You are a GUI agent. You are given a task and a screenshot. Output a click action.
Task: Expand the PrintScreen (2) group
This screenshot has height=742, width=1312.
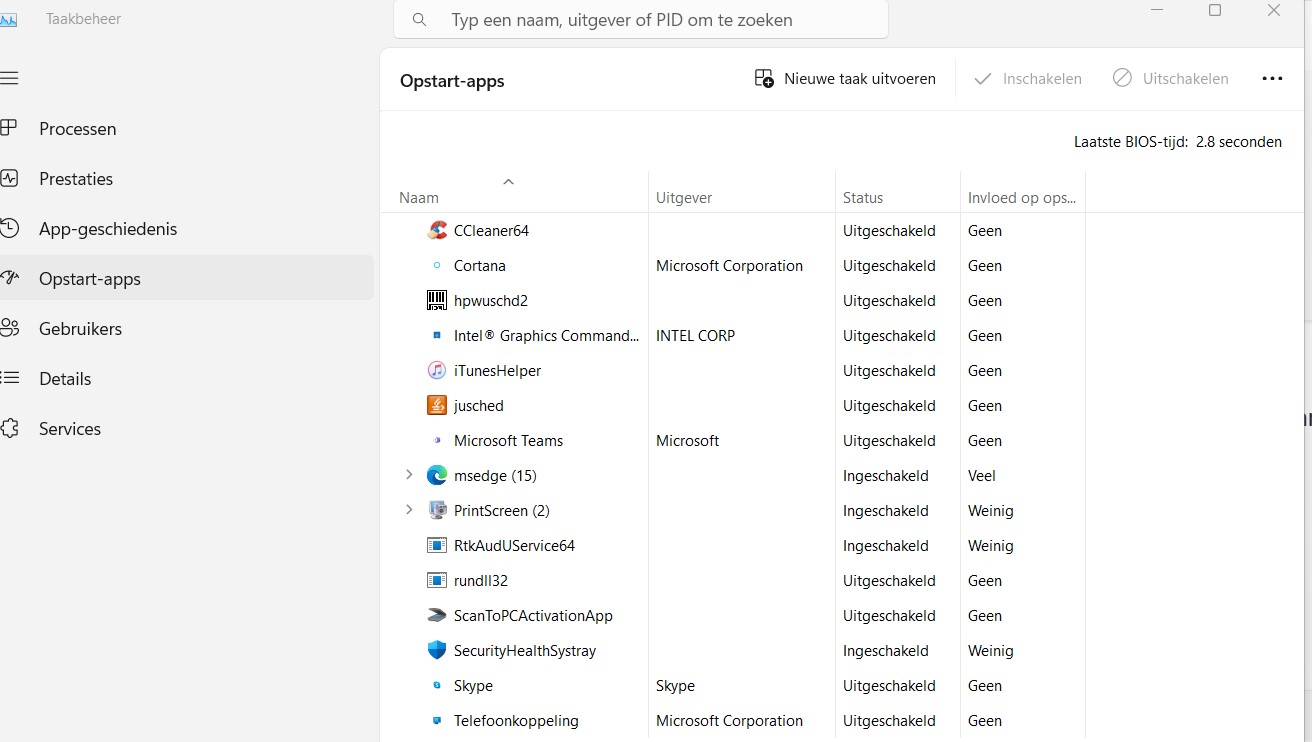[409, 511]
